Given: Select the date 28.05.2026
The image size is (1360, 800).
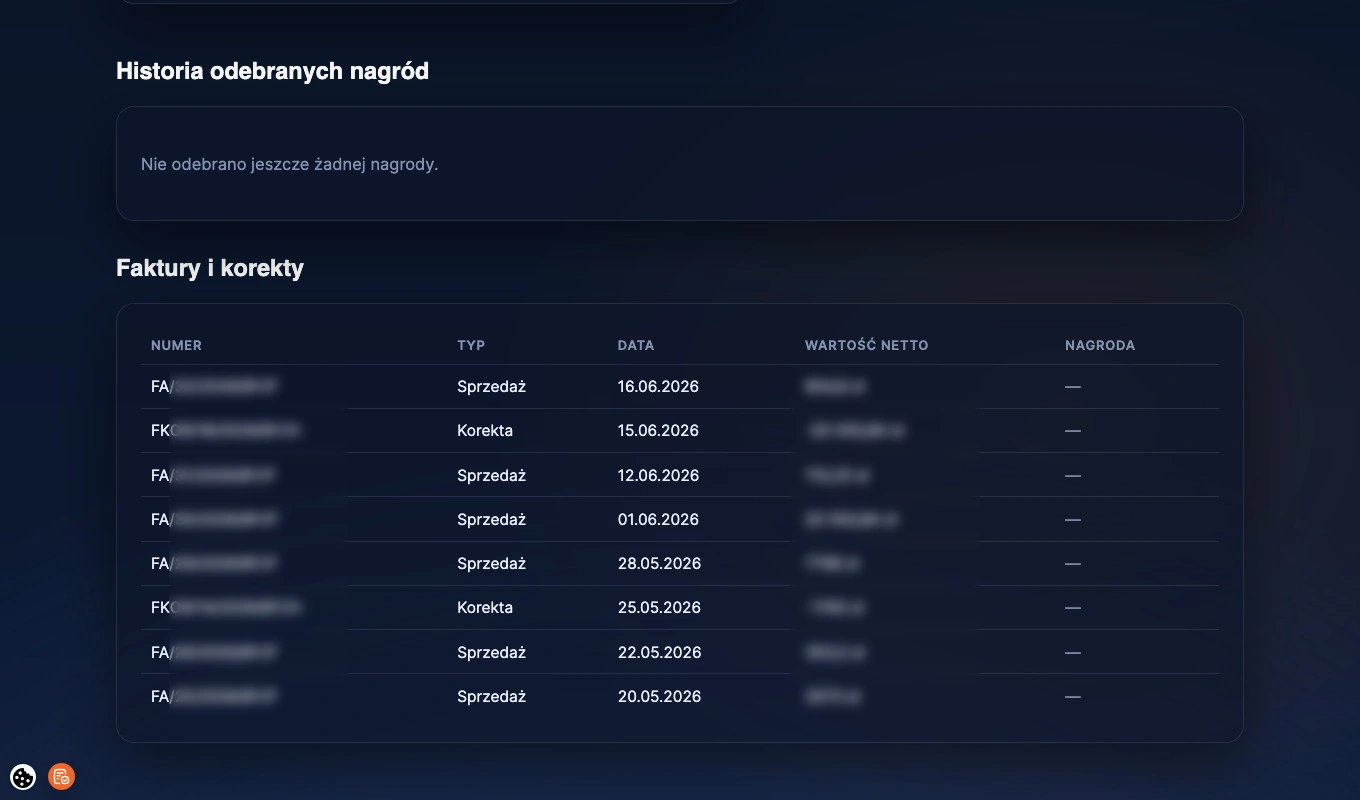Looking at the screenshot, I should coord(659,563).
